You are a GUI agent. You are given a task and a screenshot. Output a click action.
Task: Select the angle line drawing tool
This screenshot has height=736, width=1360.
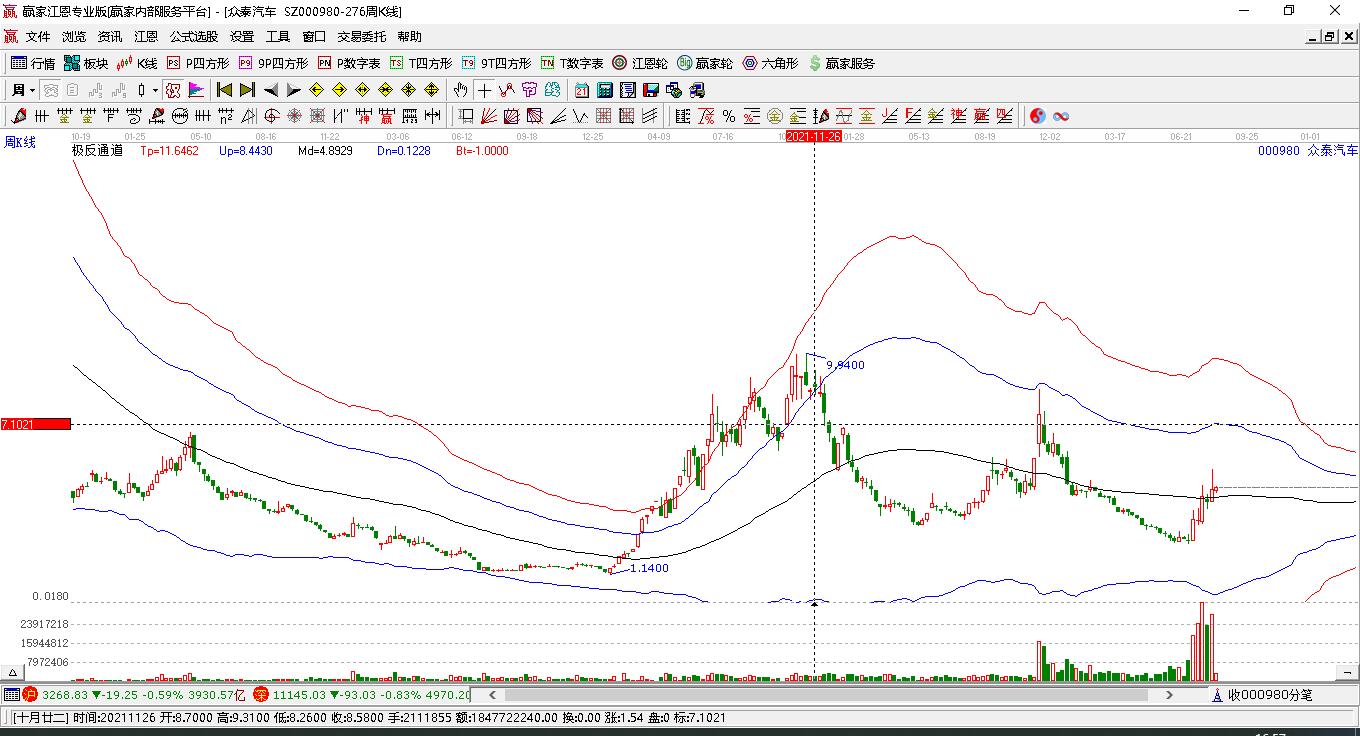559,116
